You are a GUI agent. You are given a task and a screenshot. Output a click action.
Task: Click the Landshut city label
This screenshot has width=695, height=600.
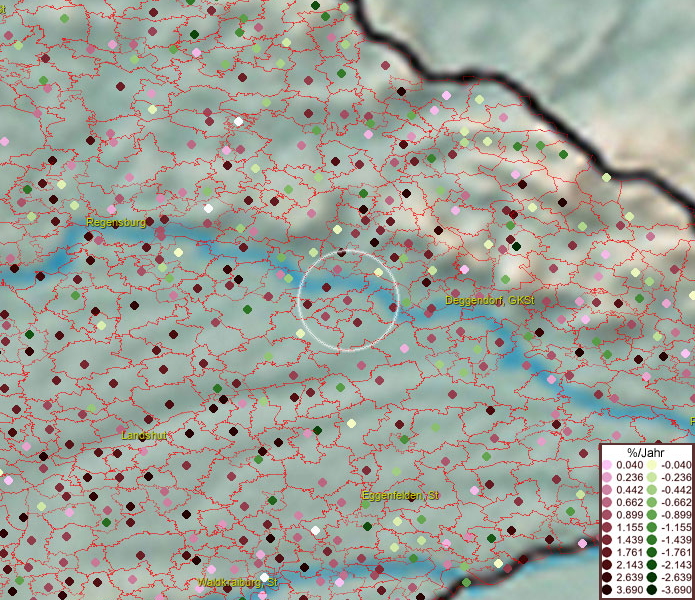point(144,436)
